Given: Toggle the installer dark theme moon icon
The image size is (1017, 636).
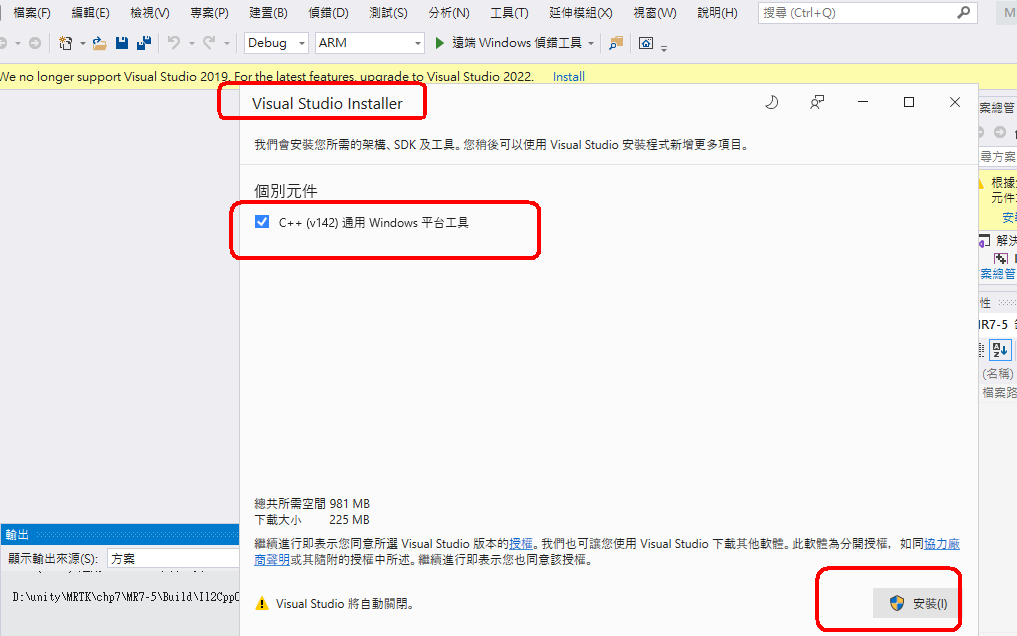Looking at the screenshot, I should [771, 102].
